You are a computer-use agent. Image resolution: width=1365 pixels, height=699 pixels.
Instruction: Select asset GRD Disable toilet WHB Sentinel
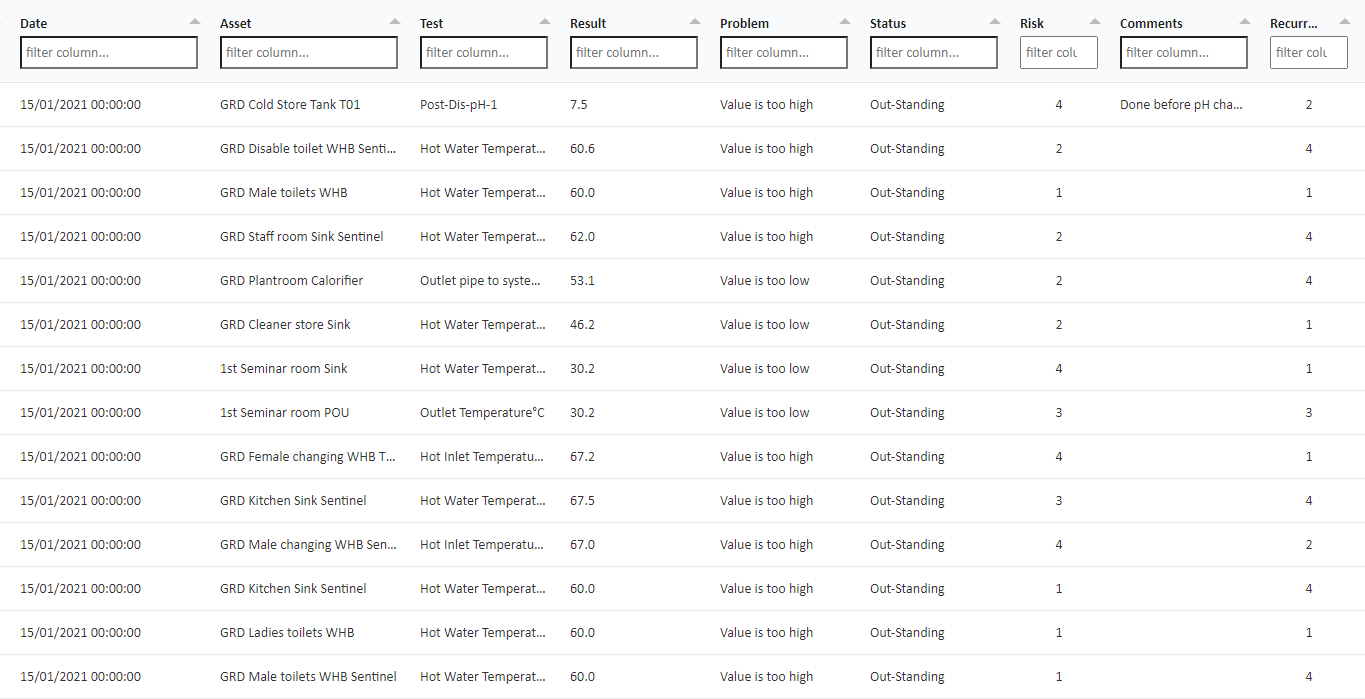pos(308,148)
